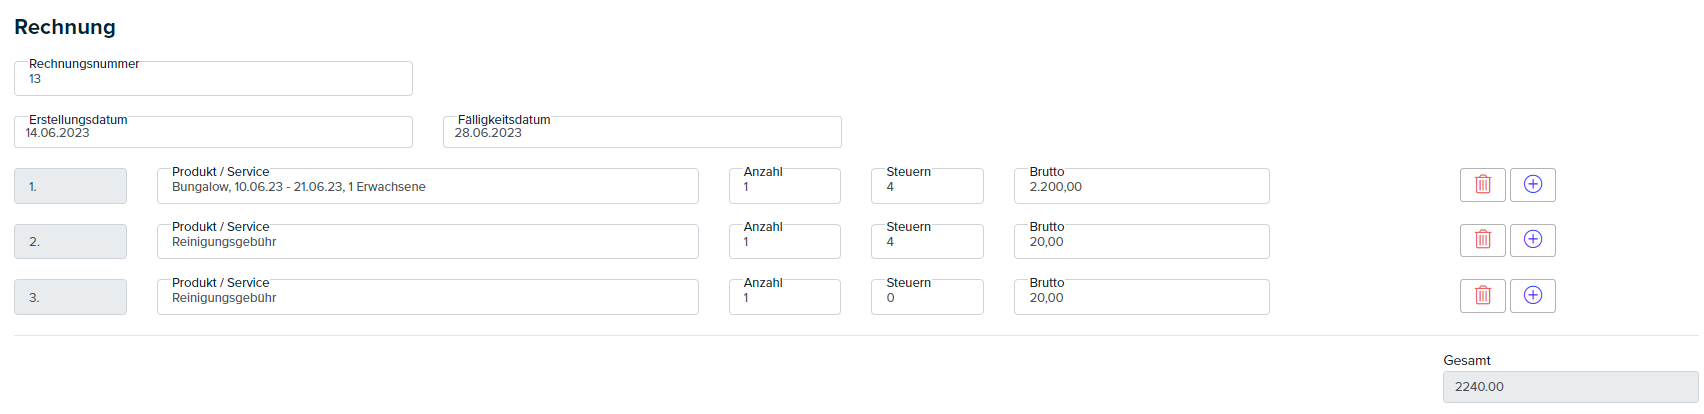Screen dimensions: 1704x414
Task: Open the Fälligkeitsdatum date field
Action: pyautogui.click(x=642, y=132)
